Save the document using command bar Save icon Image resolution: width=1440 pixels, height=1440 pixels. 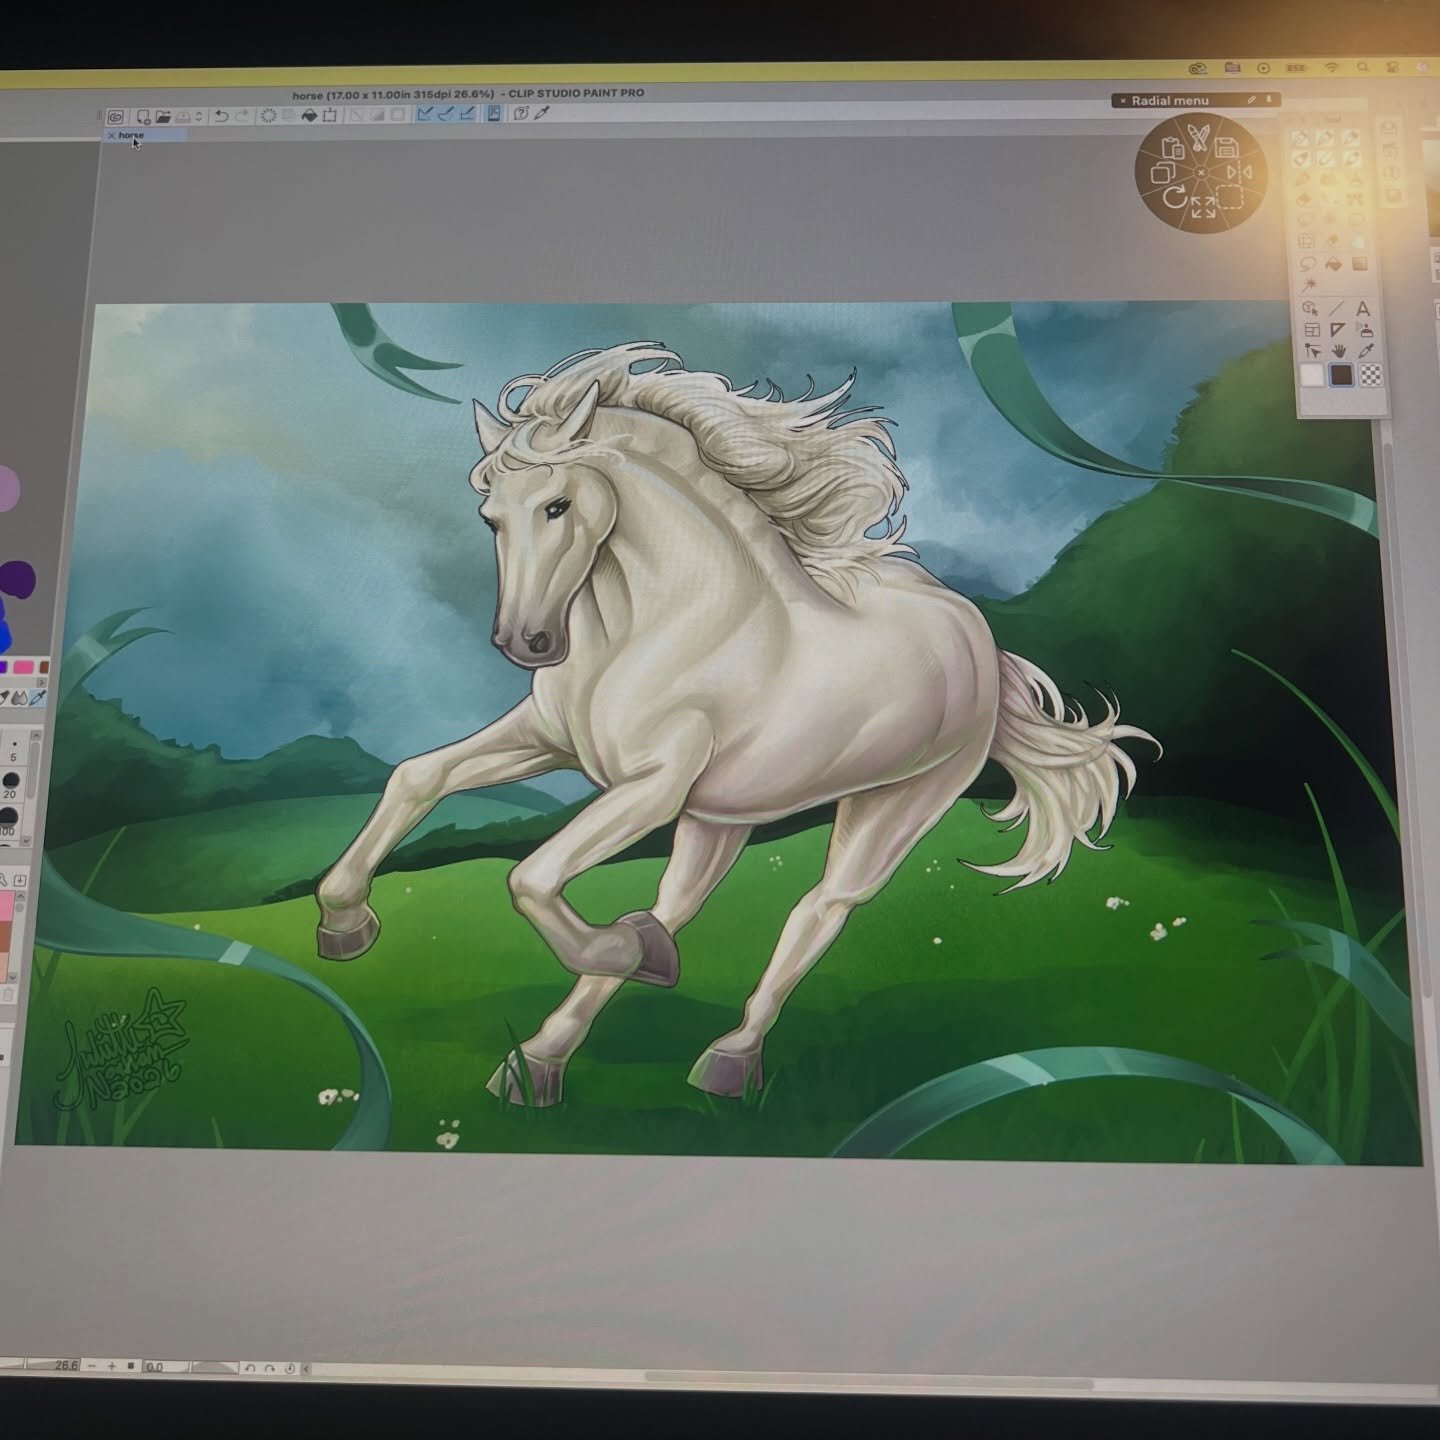point(181,116)
